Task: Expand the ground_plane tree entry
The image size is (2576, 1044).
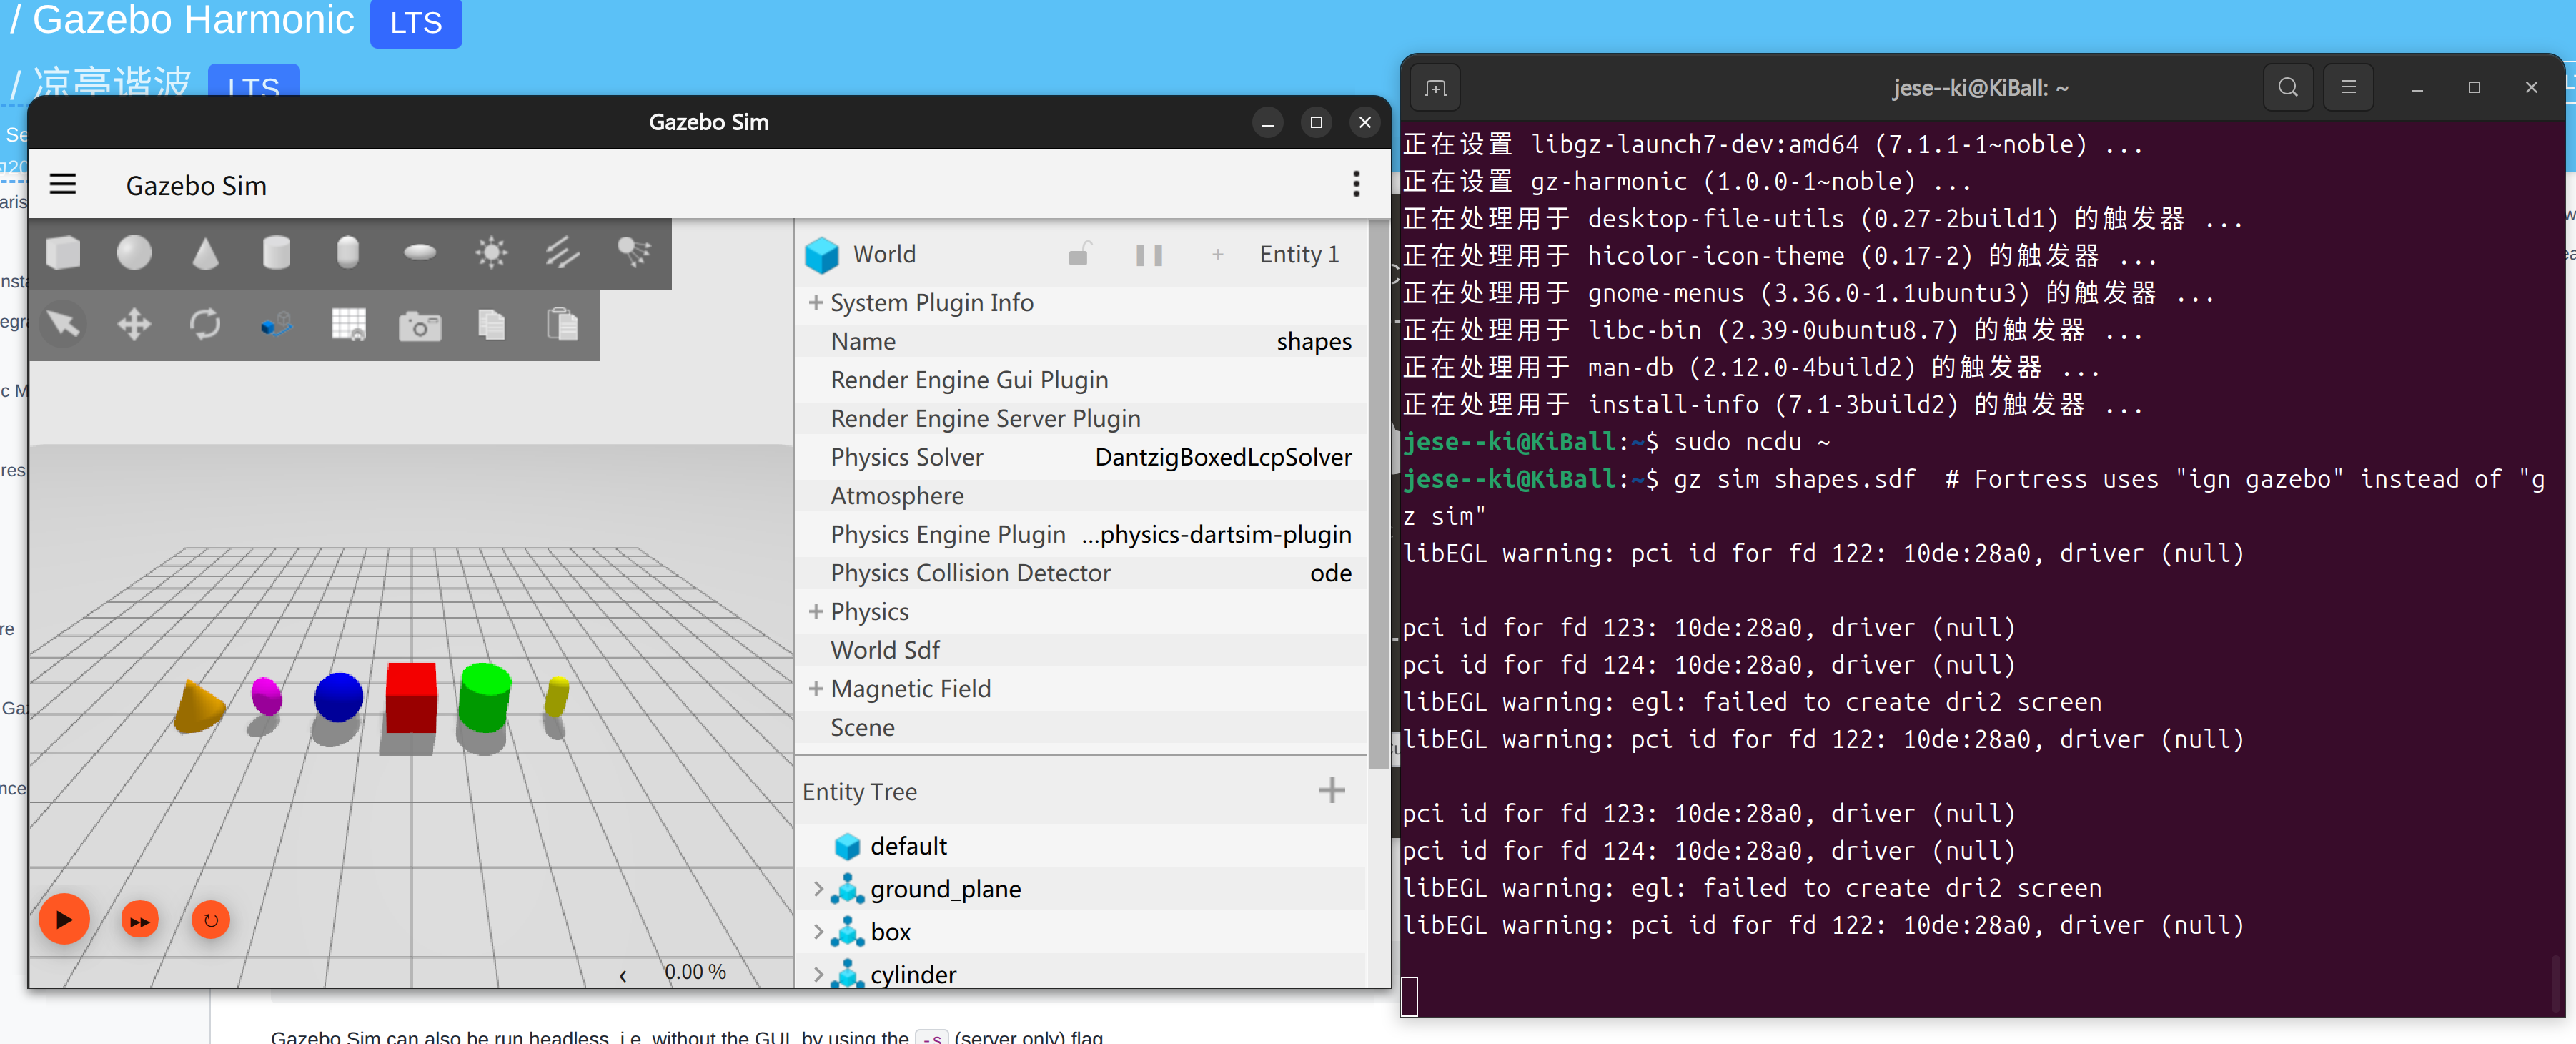Action: pyautogui.click(x=819, y=889)
